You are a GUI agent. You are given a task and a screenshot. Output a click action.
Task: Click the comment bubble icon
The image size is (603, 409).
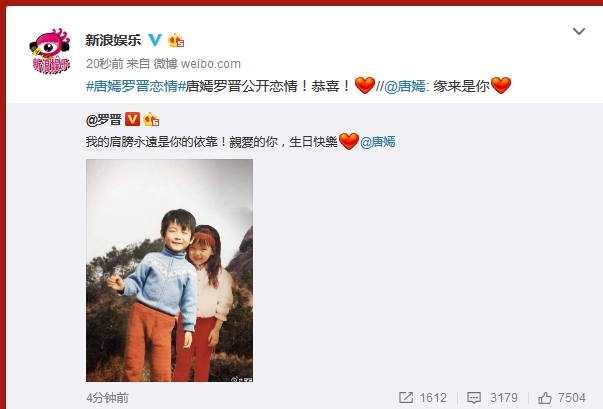[474, 398]
